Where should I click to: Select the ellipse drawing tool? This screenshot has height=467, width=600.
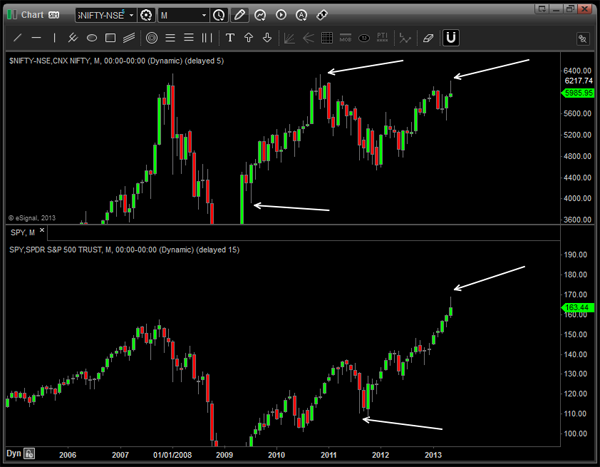(x=92, y=38)
